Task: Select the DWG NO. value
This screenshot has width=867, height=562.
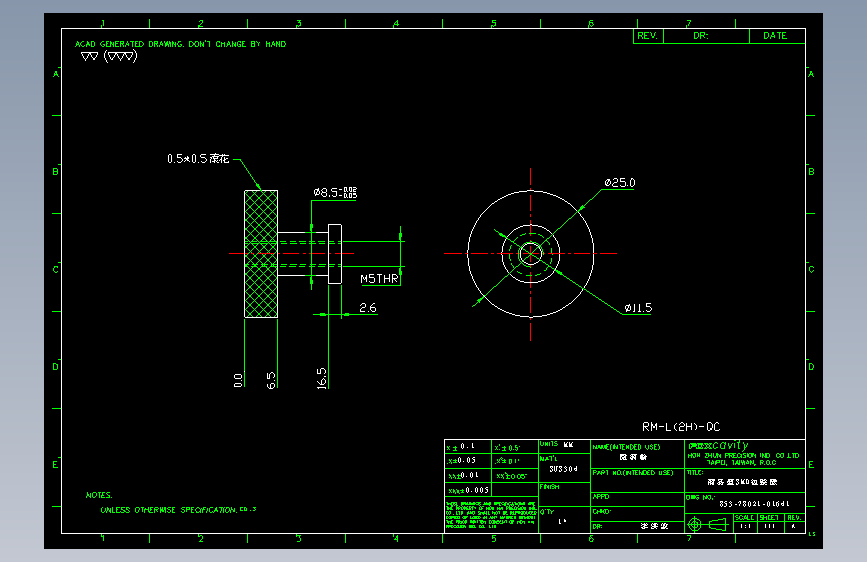Action: [754, 504]
